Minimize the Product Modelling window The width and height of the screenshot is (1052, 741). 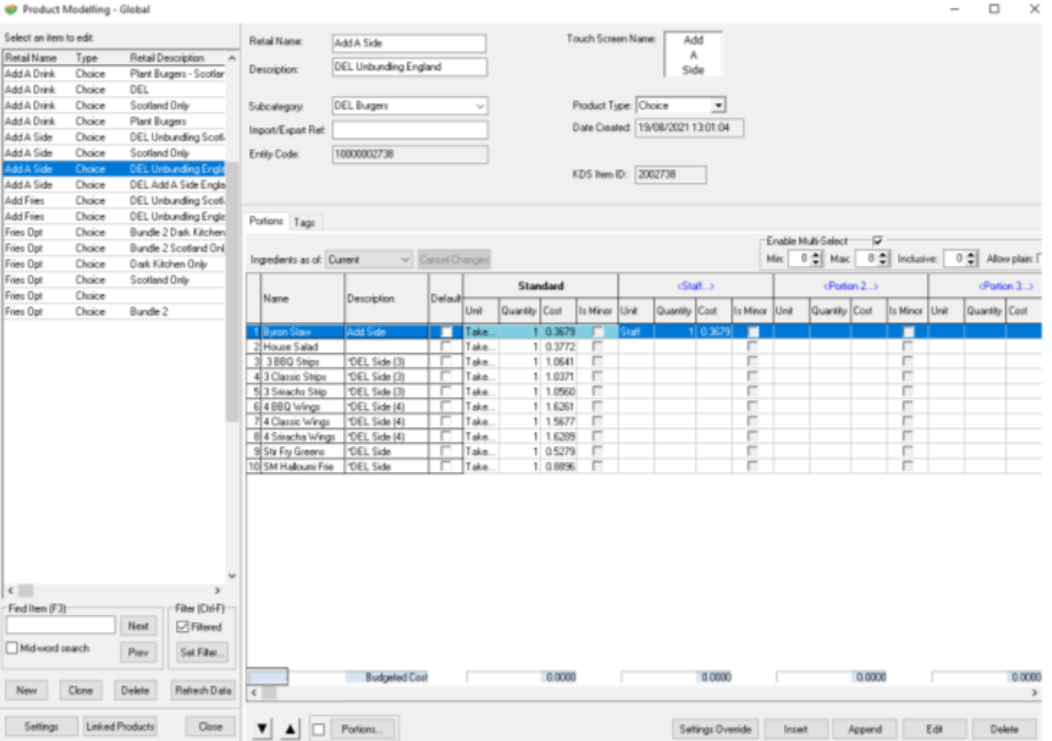(x=954, y=9)
